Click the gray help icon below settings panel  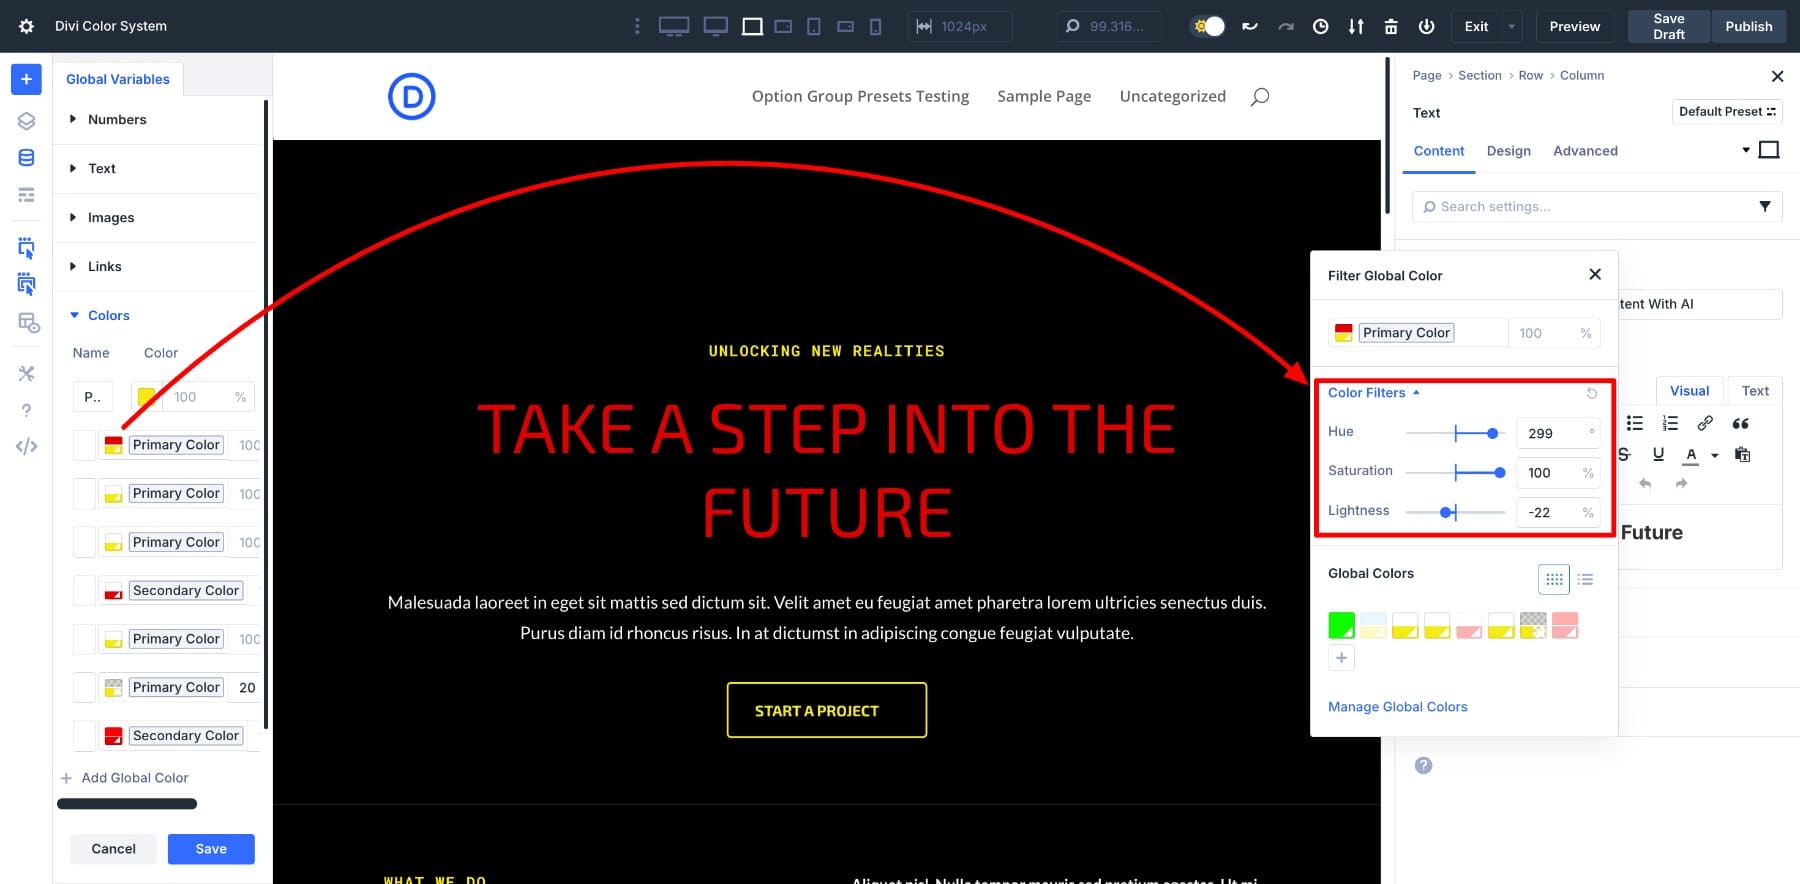pyautogui.click(x=1423, y=765)
